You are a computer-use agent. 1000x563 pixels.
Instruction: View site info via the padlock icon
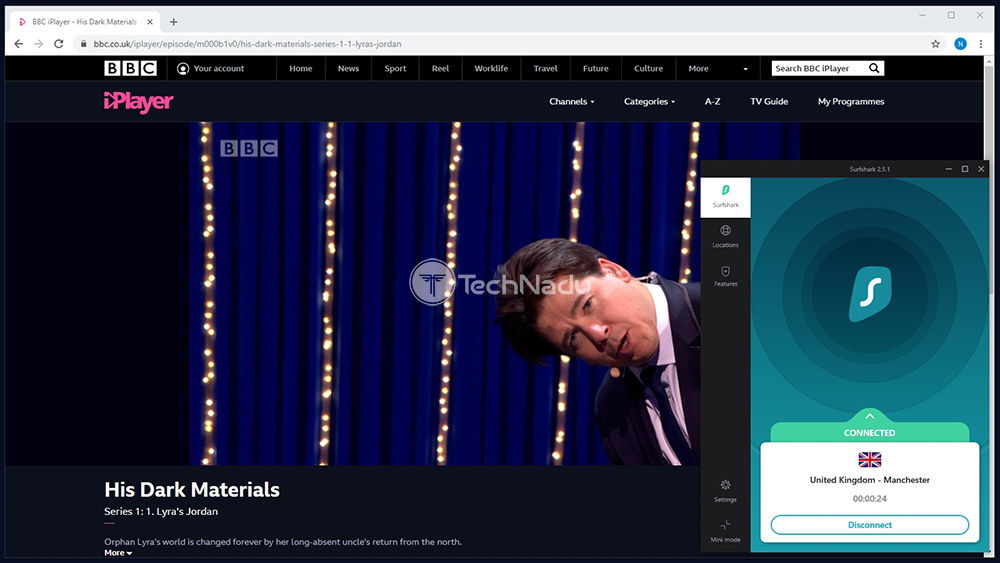coord(84,44)
